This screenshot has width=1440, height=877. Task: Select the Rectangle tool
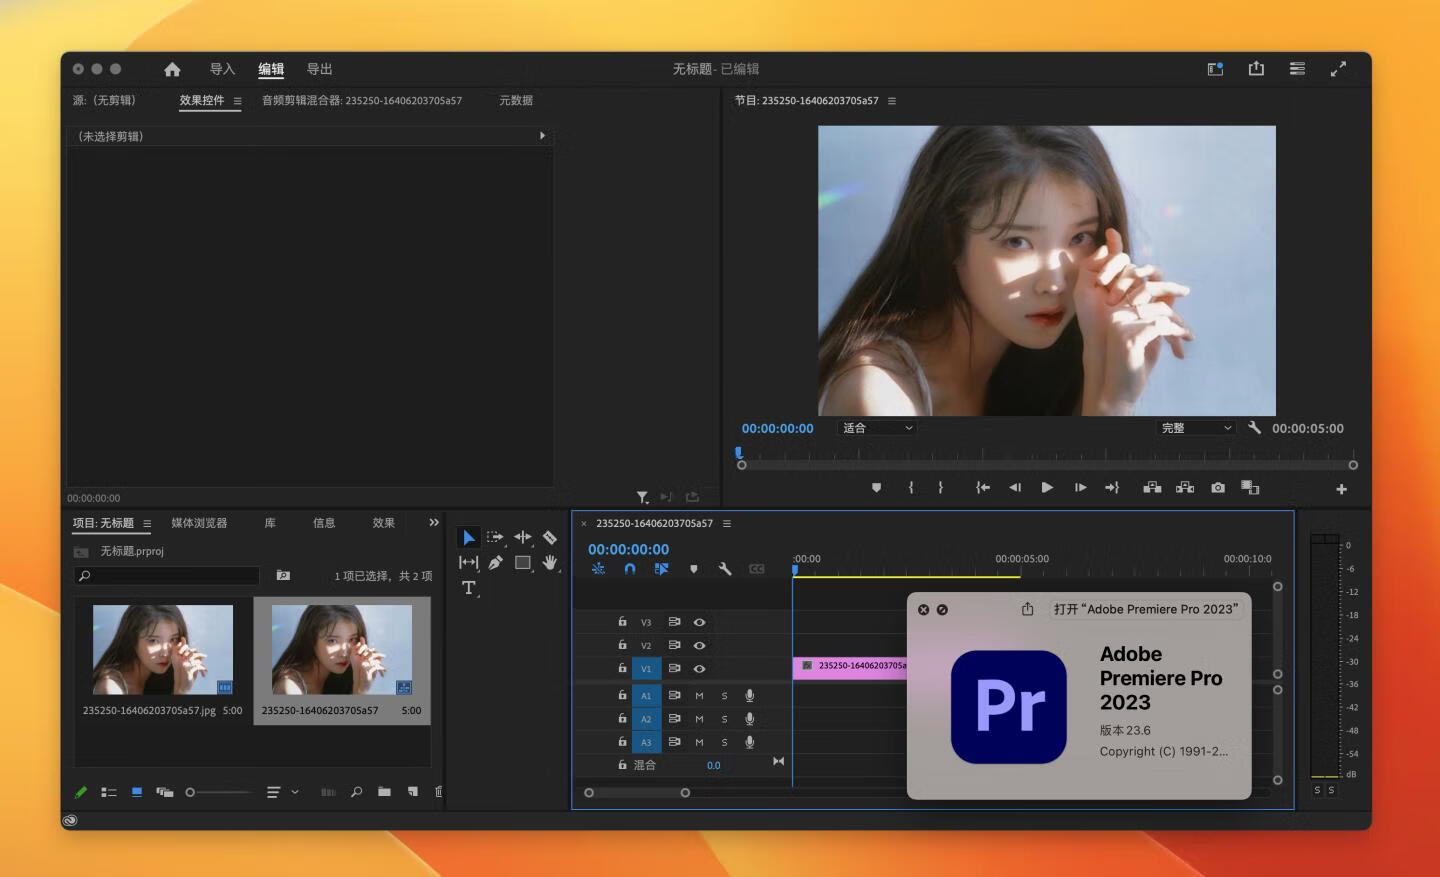pos(522,563)
